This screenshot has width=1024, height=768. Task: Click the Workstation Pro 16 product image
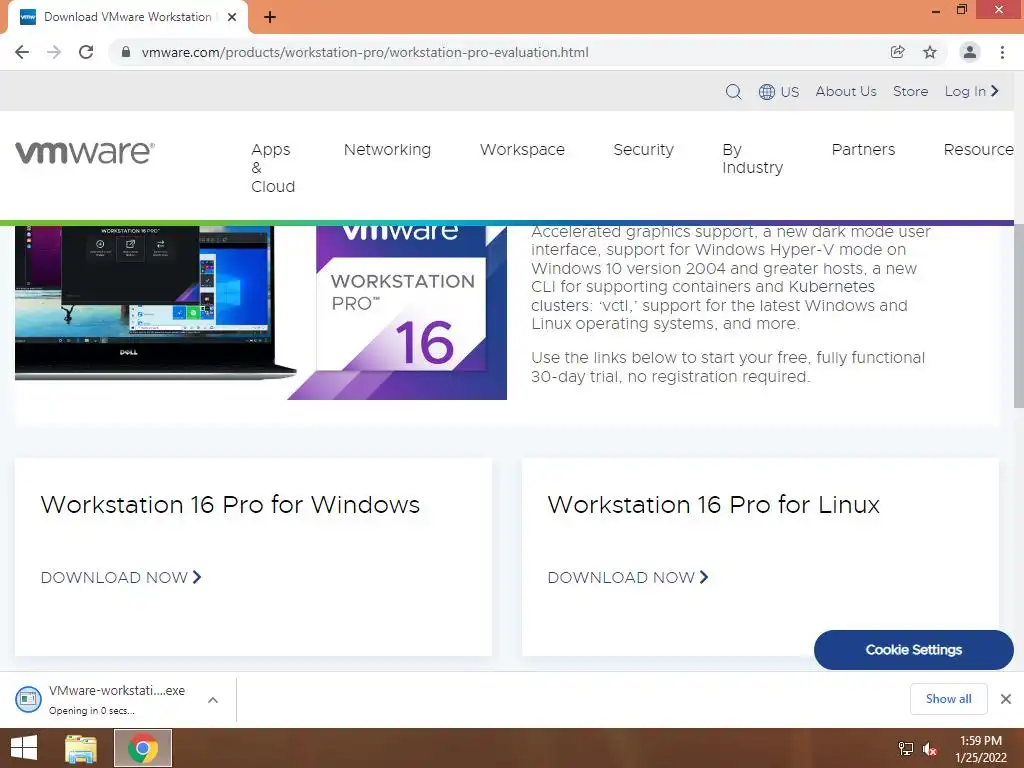point(398,312)
